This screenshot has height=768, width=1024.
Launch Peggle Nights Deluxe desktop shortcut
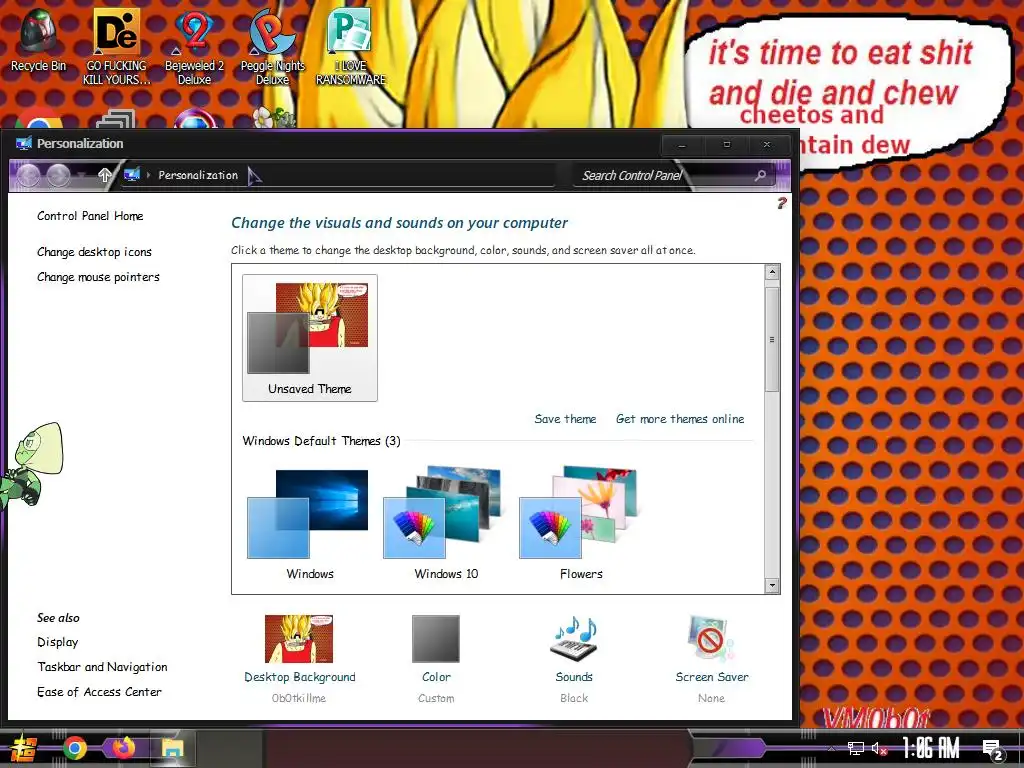[x=272, y=46]
